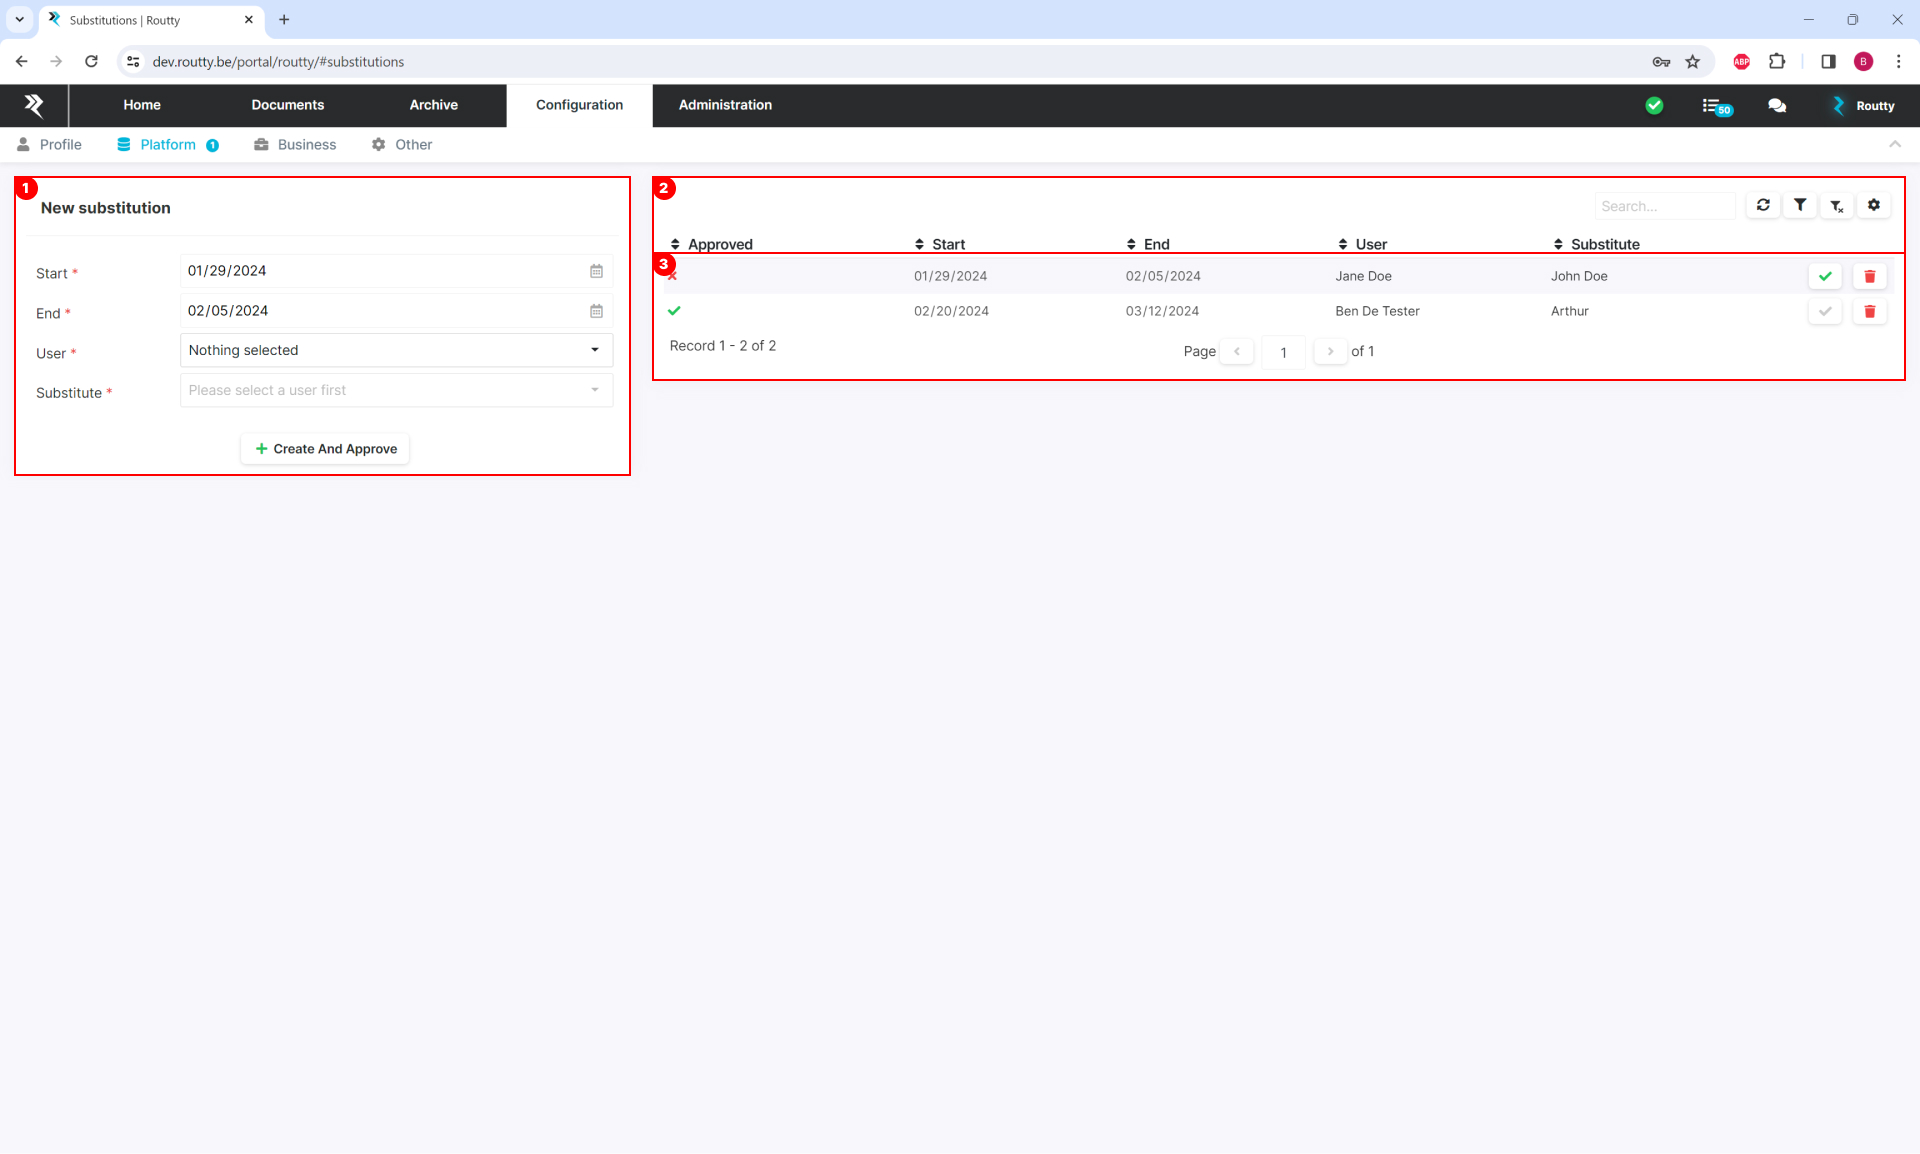
Task: Click the table Search field
Action: tap(1664, 207)
